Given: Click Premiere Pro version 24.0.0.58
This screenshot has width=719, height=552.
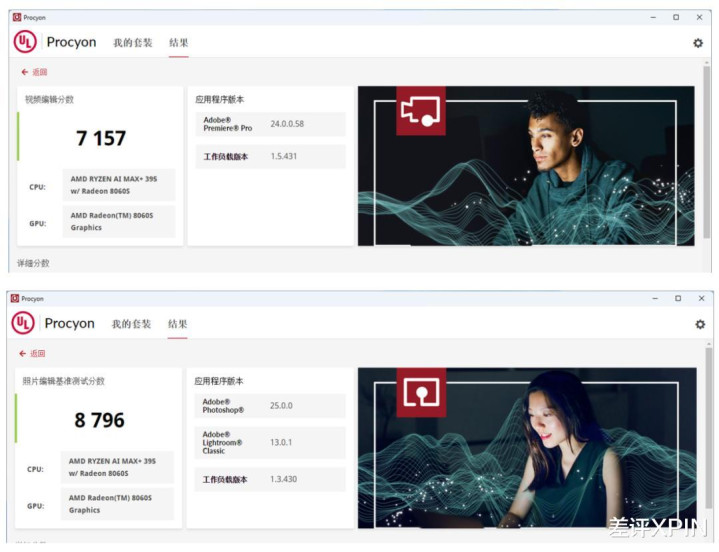Looking at the screenshot, I should [x=287, y=124].
